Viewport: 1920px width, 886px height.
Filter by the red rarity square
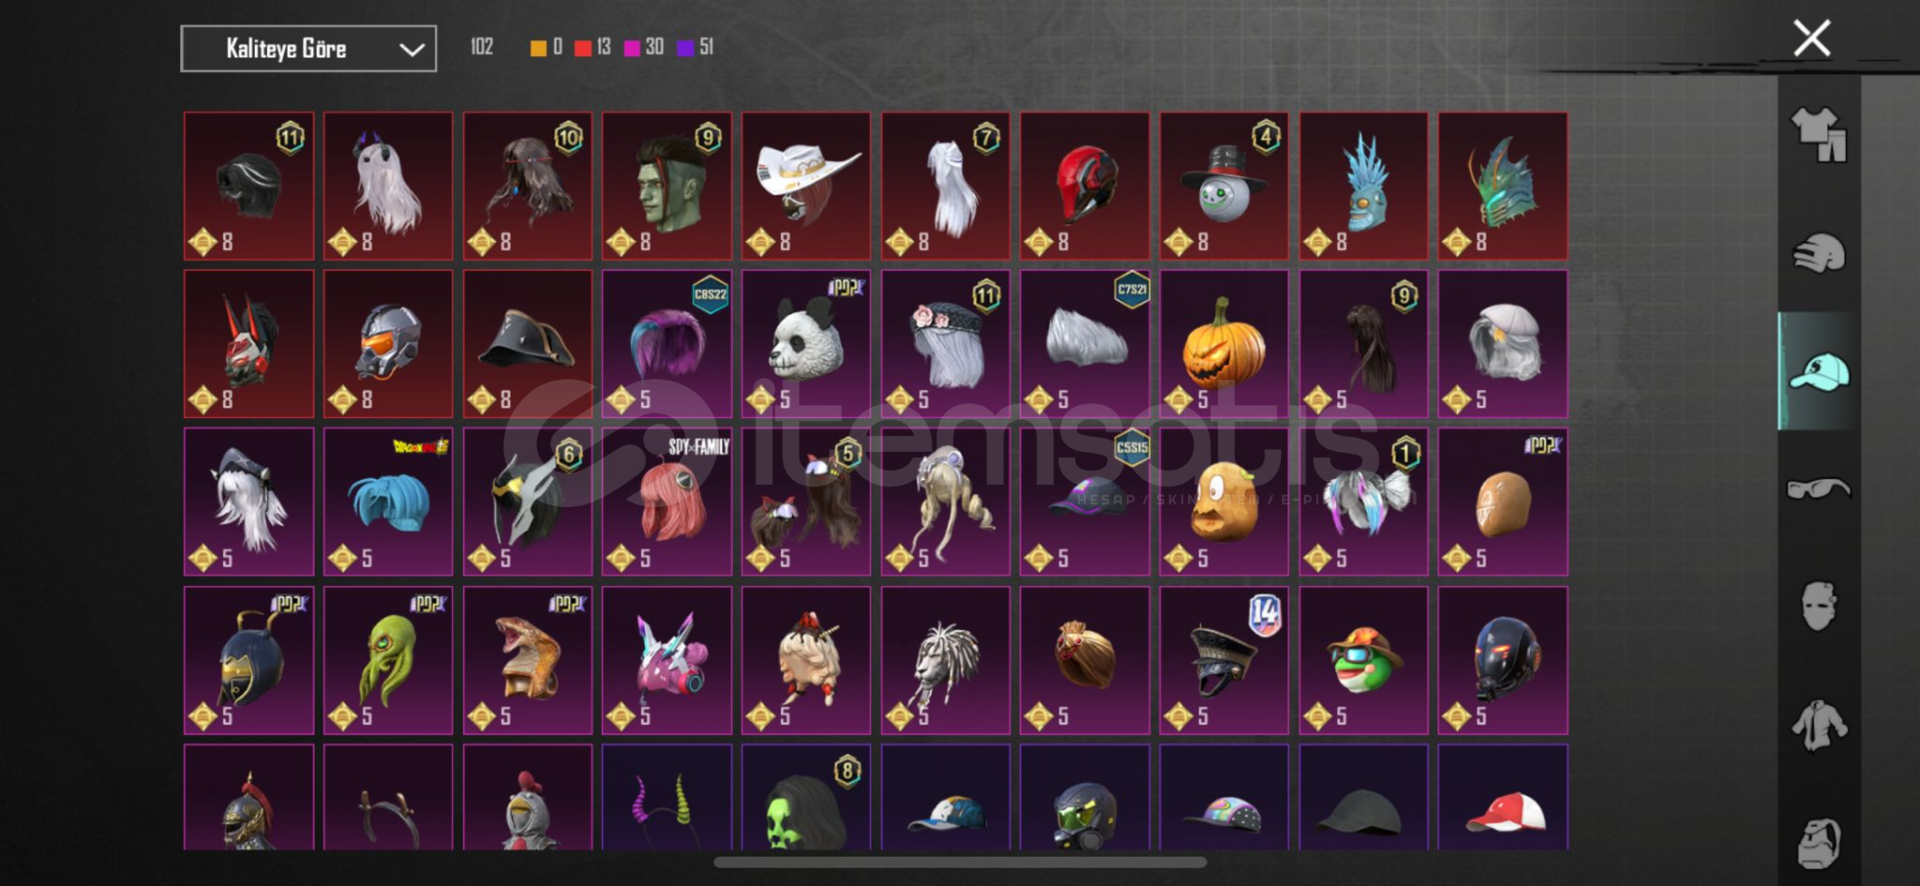[x=583, y=48]
